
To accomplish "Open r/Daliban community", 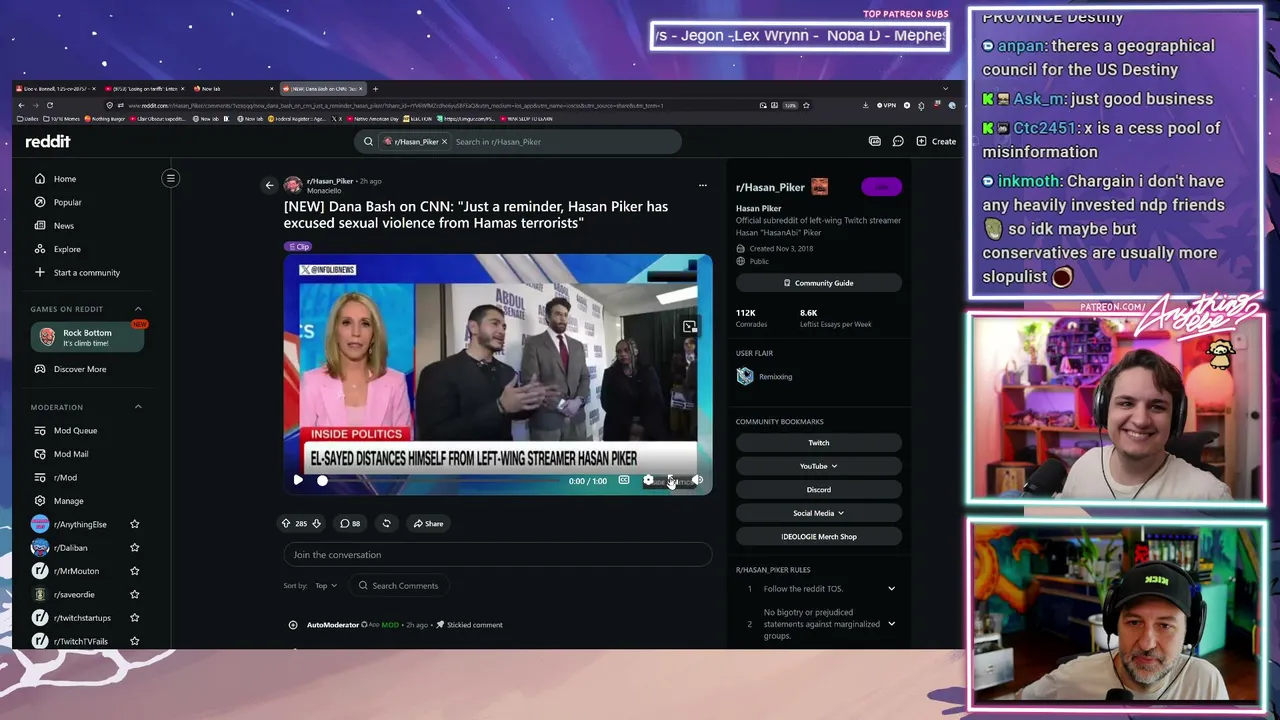I will (70, 548).
